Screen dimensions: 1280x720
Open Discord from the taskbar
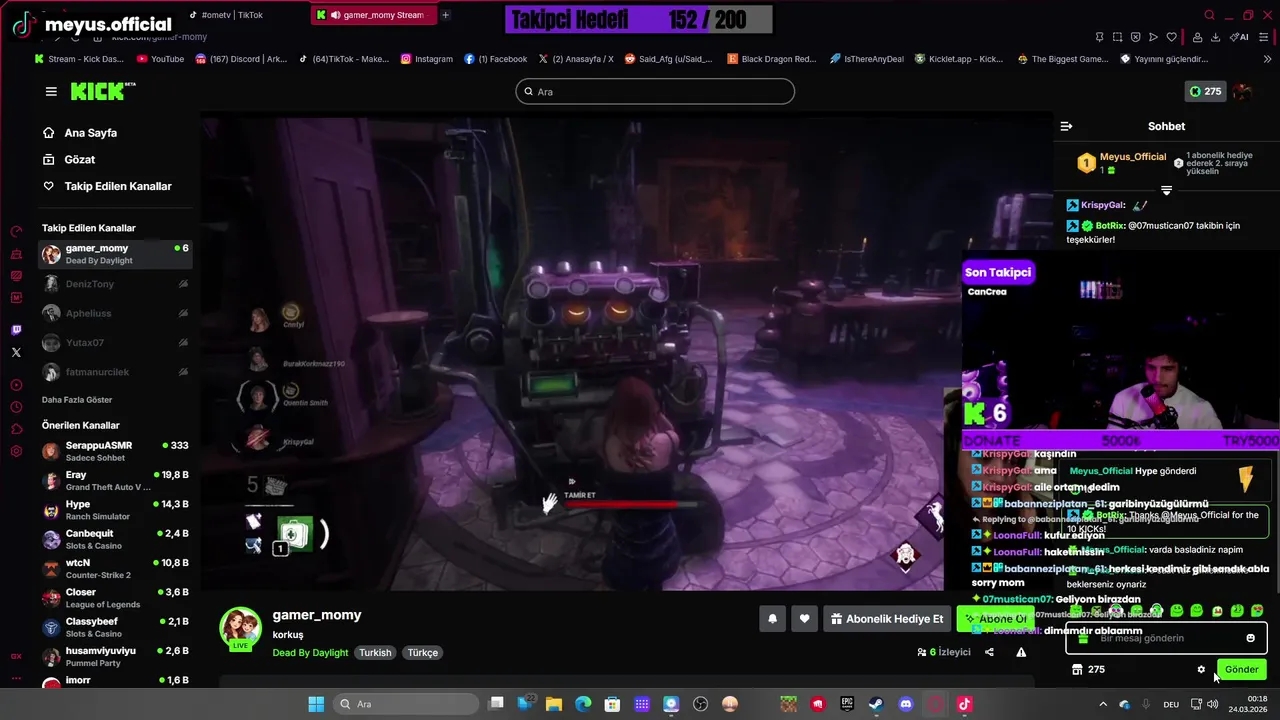906,704
